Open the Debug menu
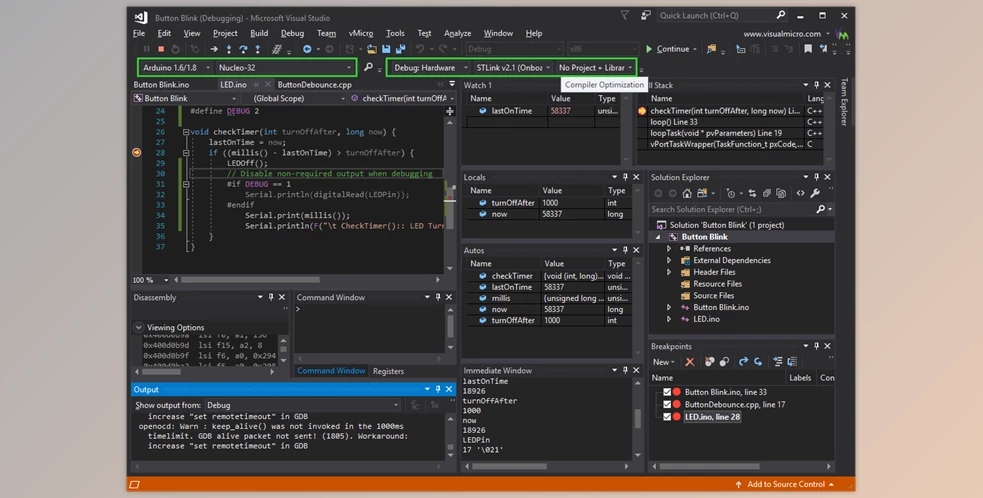983x498 pixels. (292, 33)
